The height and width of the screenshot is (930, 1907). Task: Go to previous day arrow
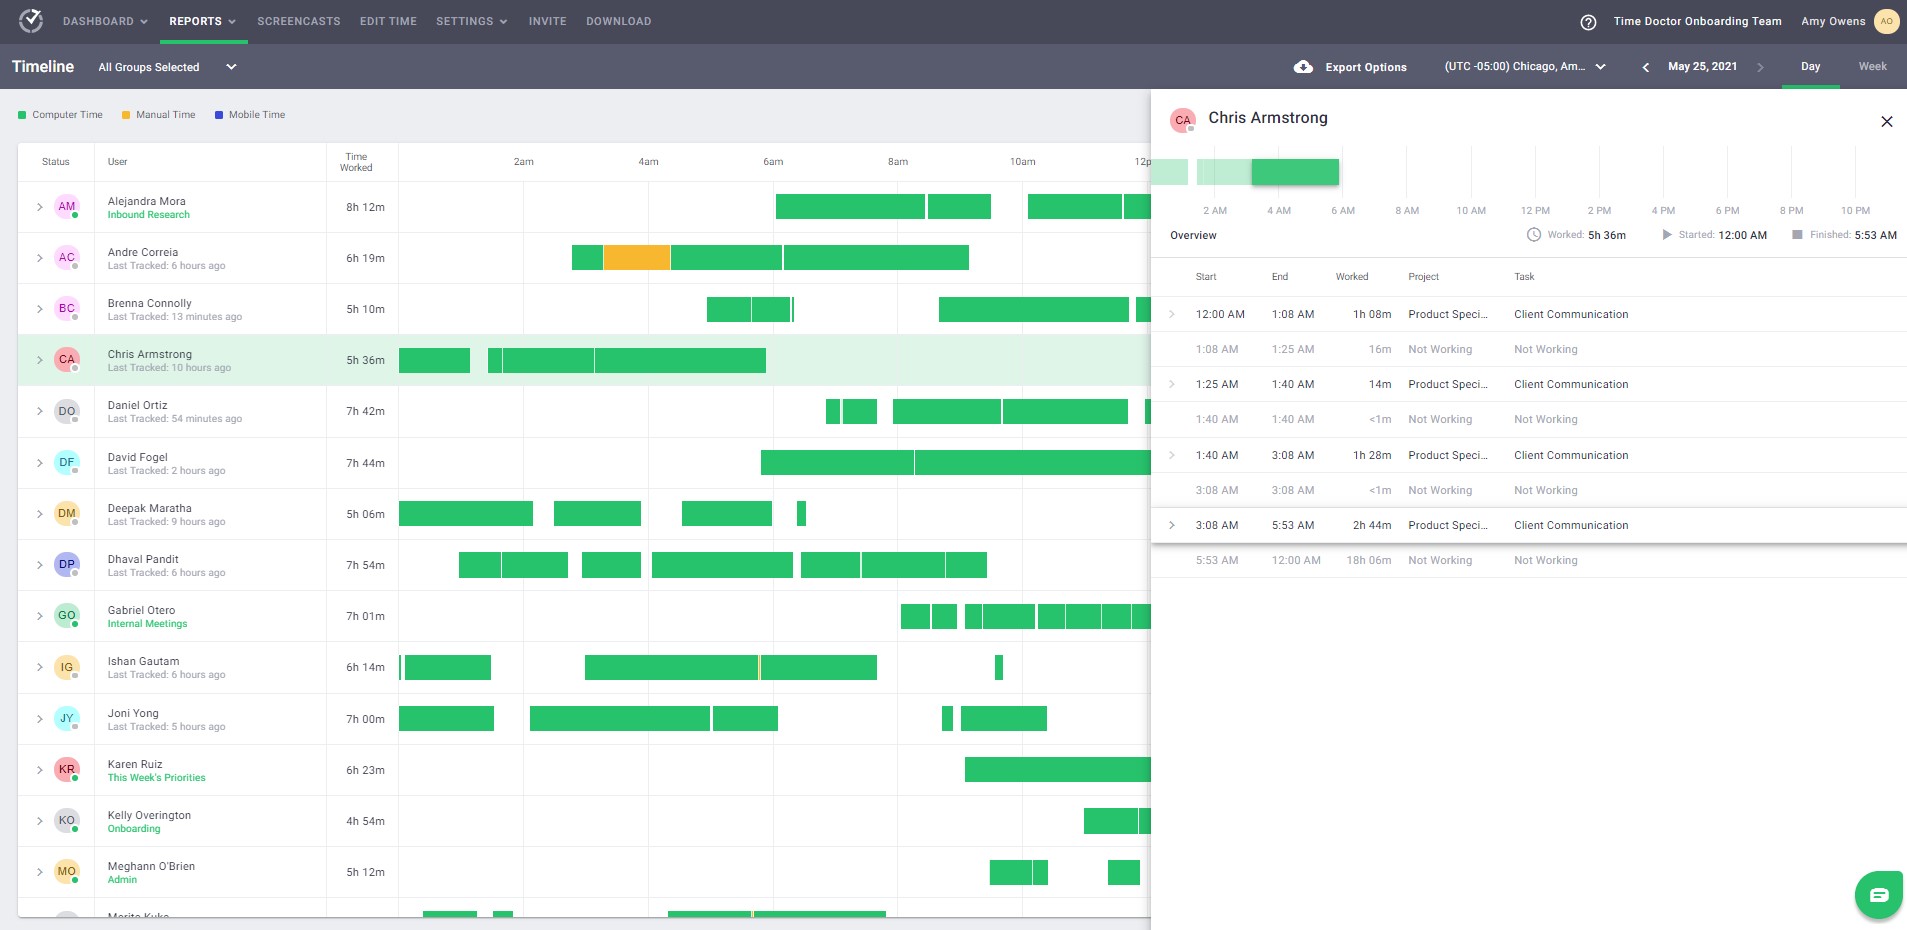(1645, 67)
